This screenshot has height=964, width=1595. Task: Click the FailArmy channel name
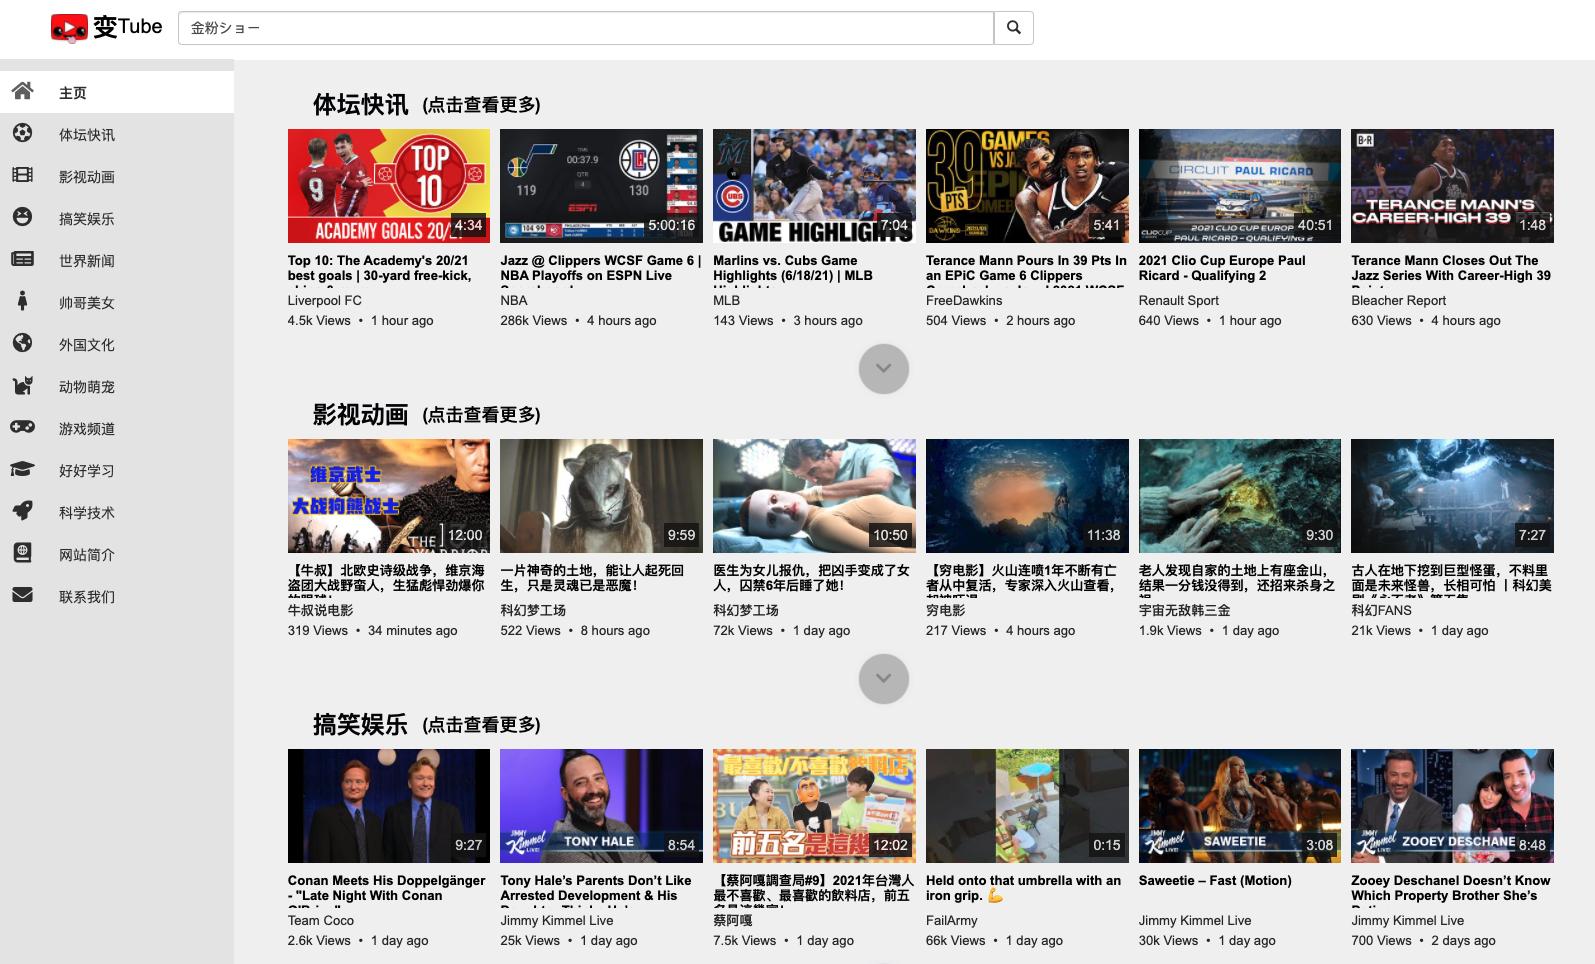click(x=951, y=920)
